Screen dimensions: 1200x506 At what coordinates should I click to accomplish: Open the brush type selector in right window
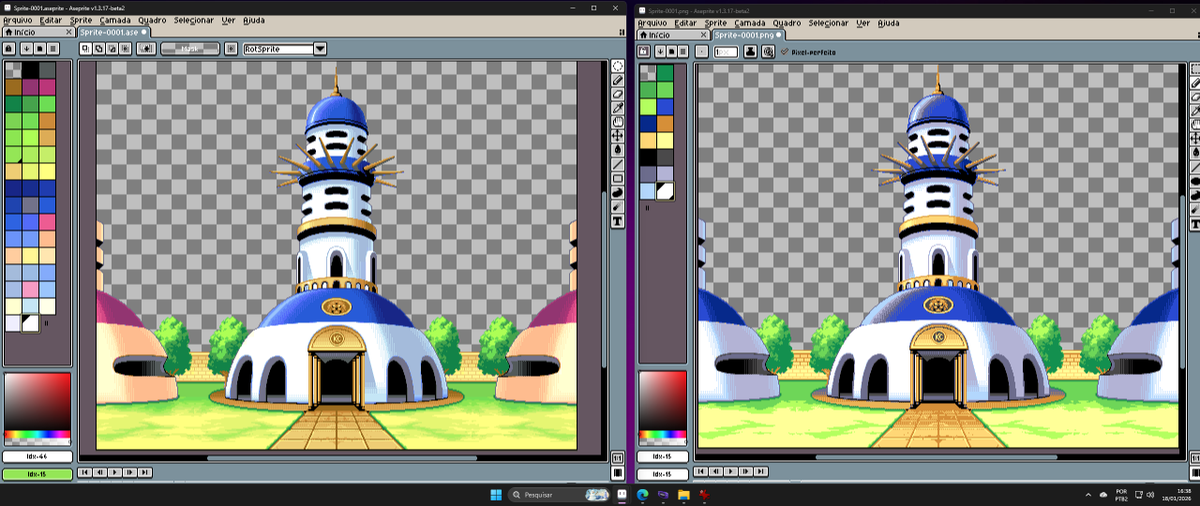702,51
